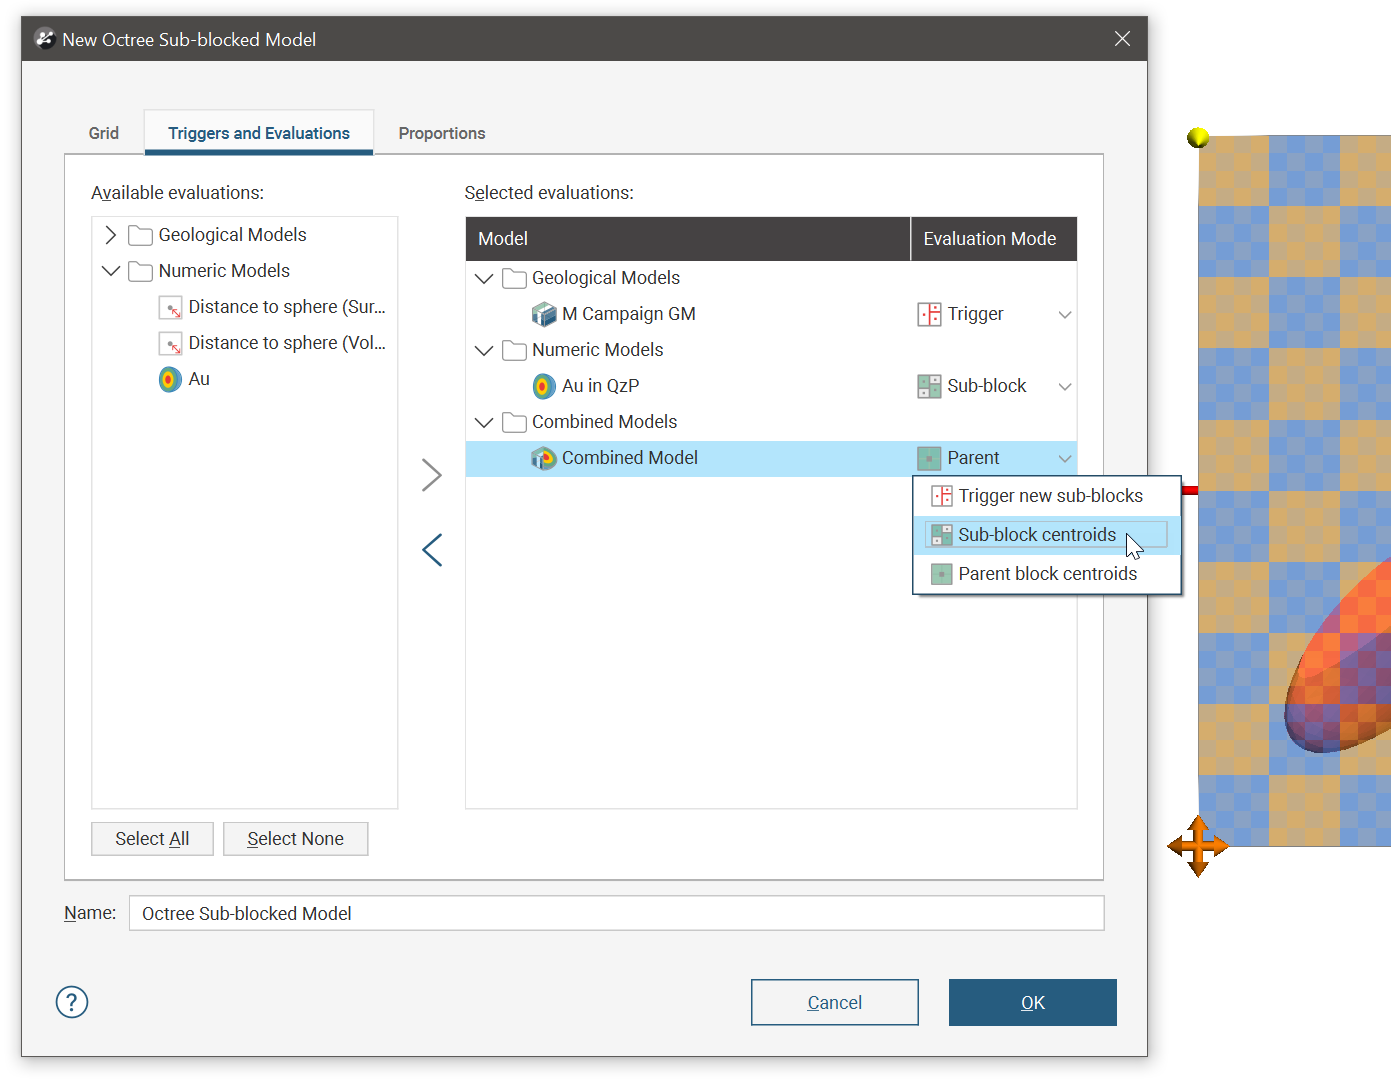Screen dimensions: 1391x1081
Task: Click the add evaluation right arrow
Action: (x=431, y=475)
